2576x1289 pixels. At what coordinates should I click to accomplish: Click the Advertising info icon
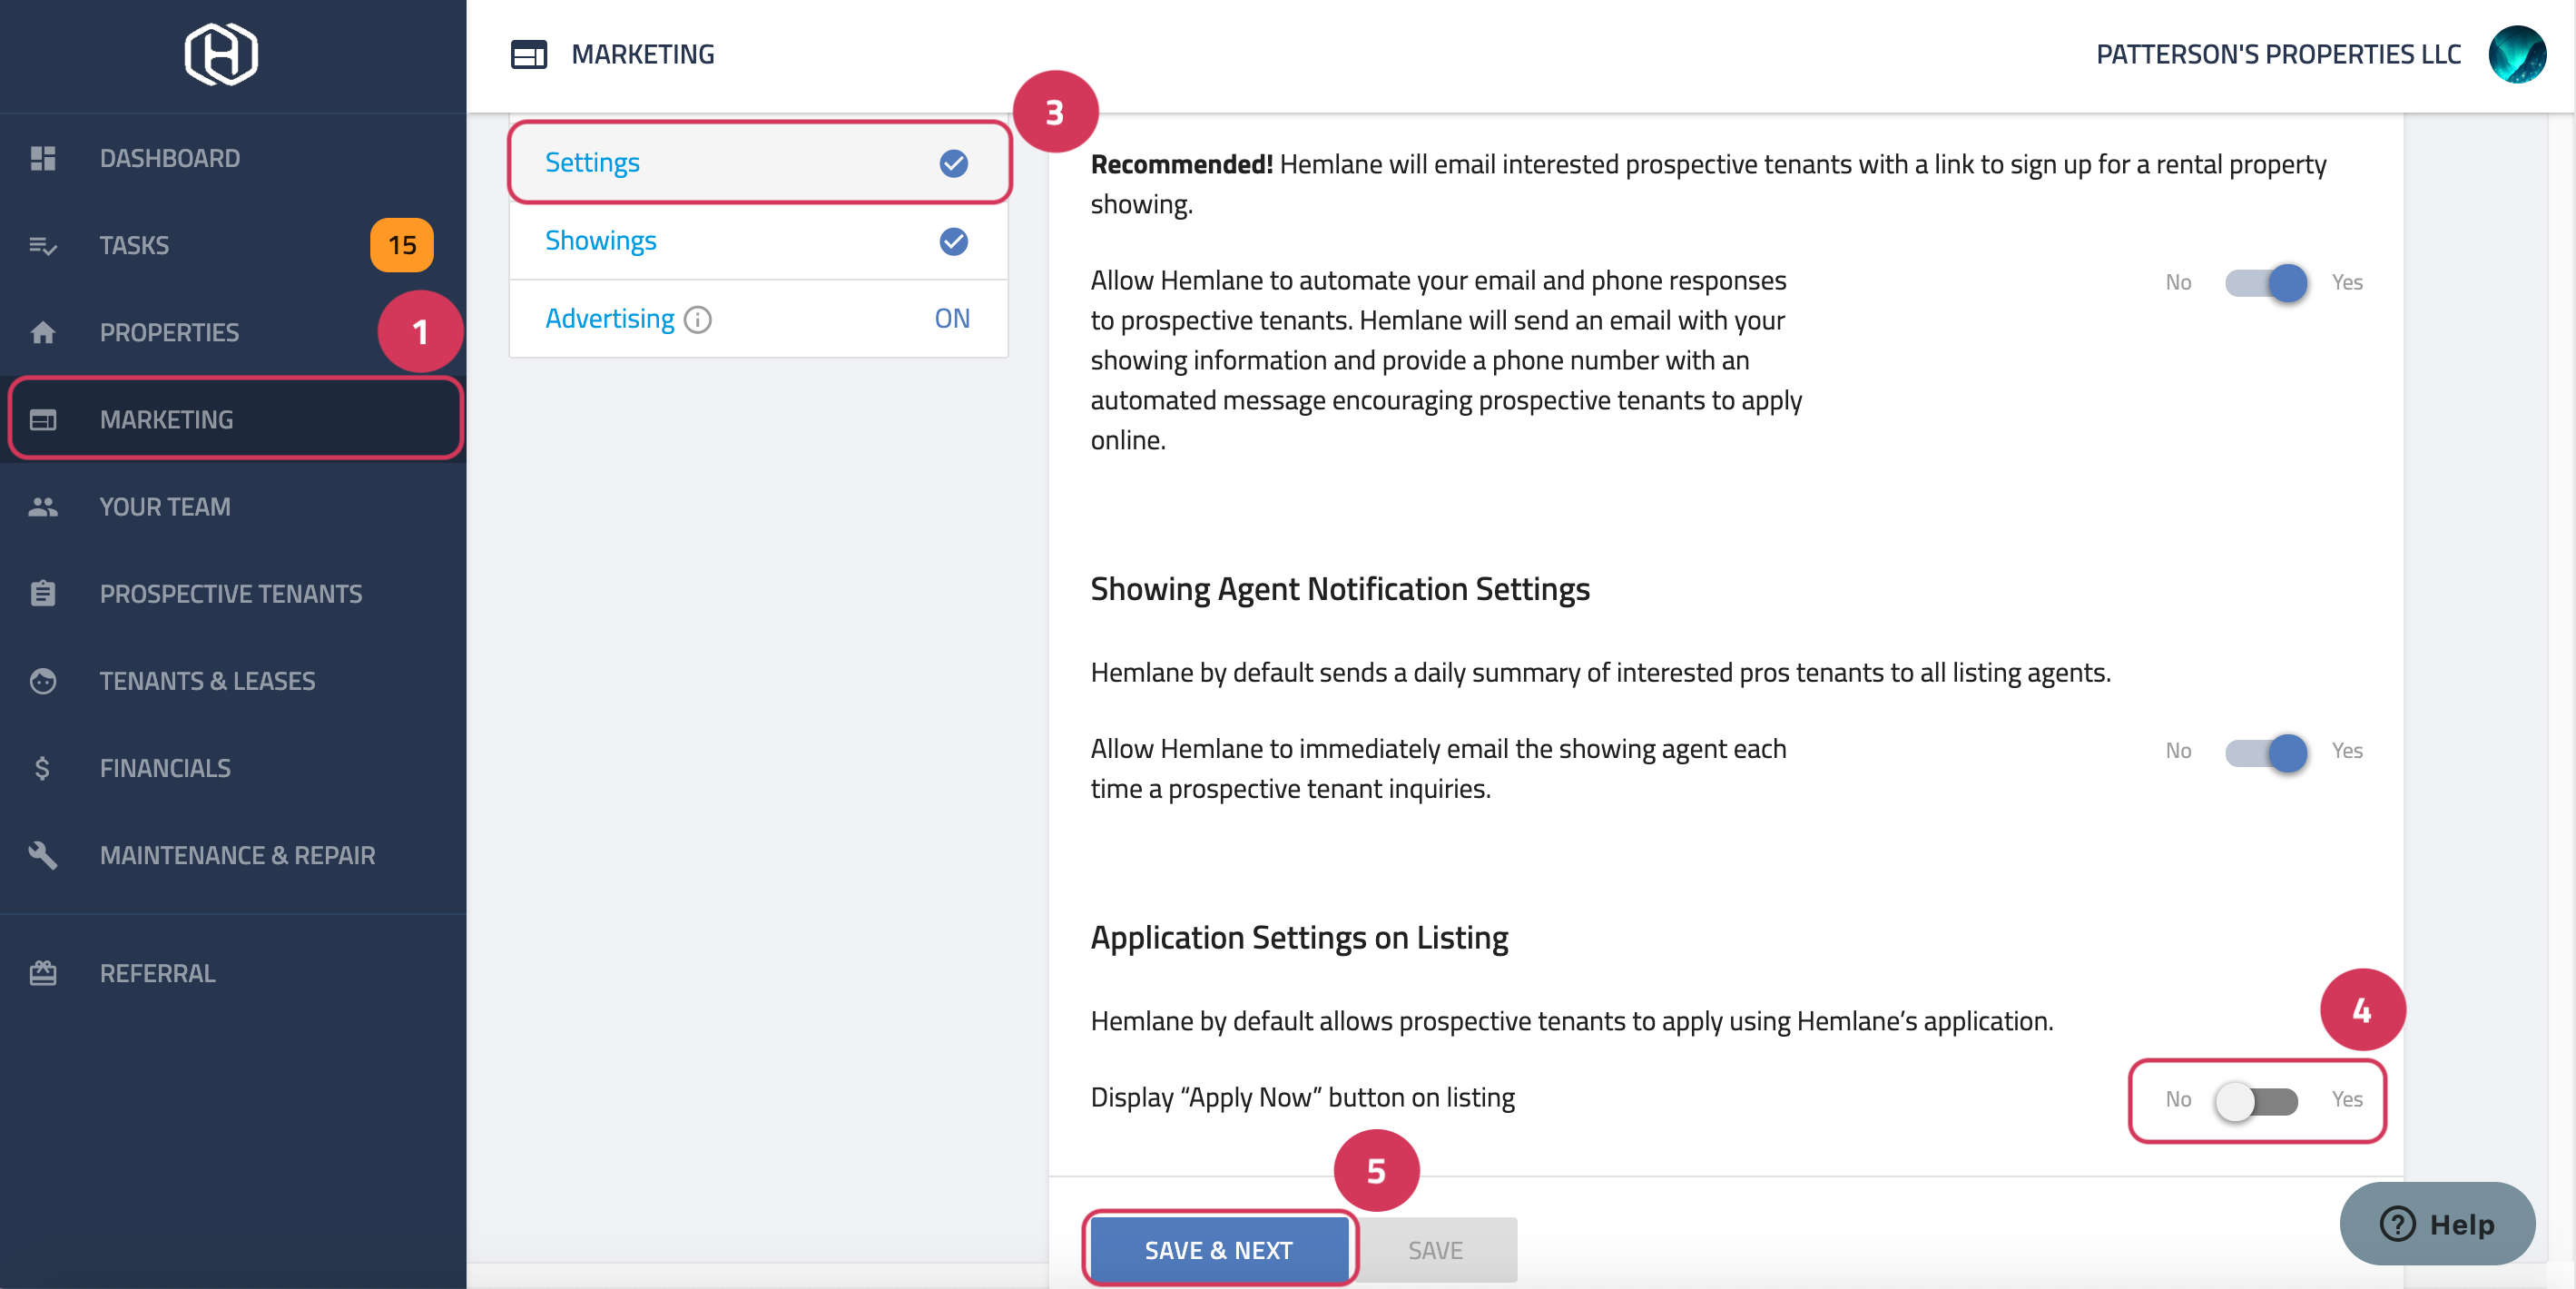(x=698, y=319)
